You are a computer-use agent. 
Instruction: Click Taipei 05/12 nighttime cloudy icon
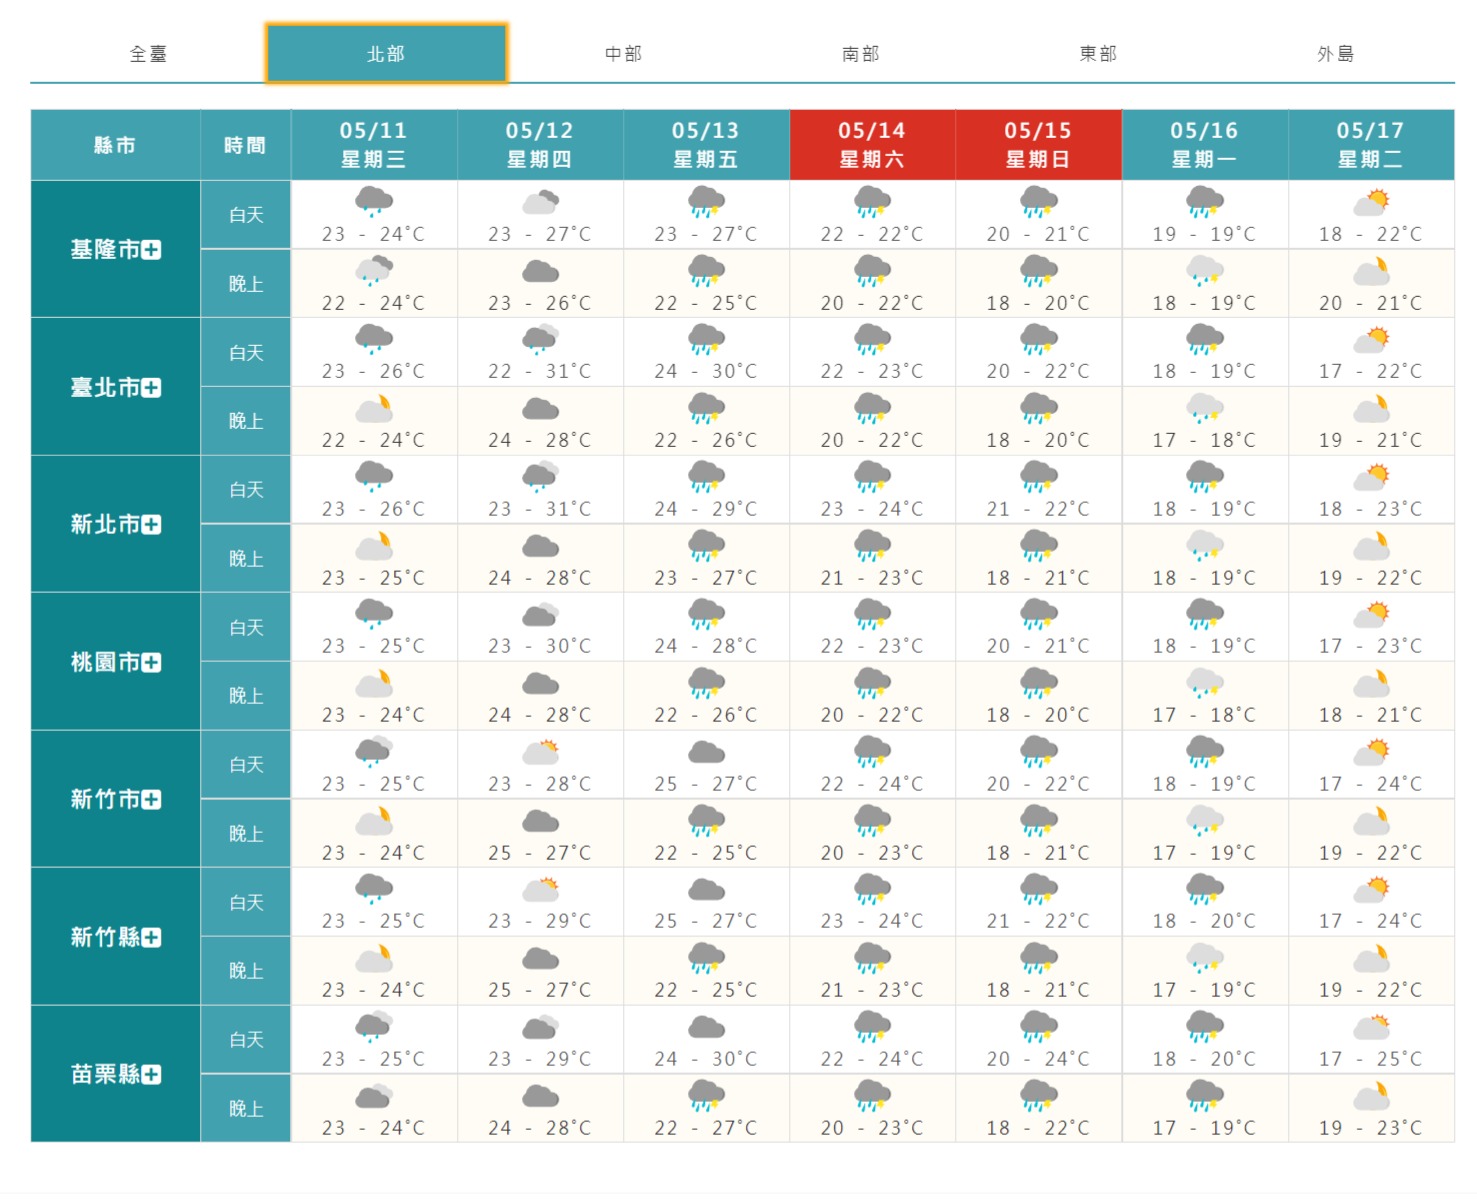(540, 408)
